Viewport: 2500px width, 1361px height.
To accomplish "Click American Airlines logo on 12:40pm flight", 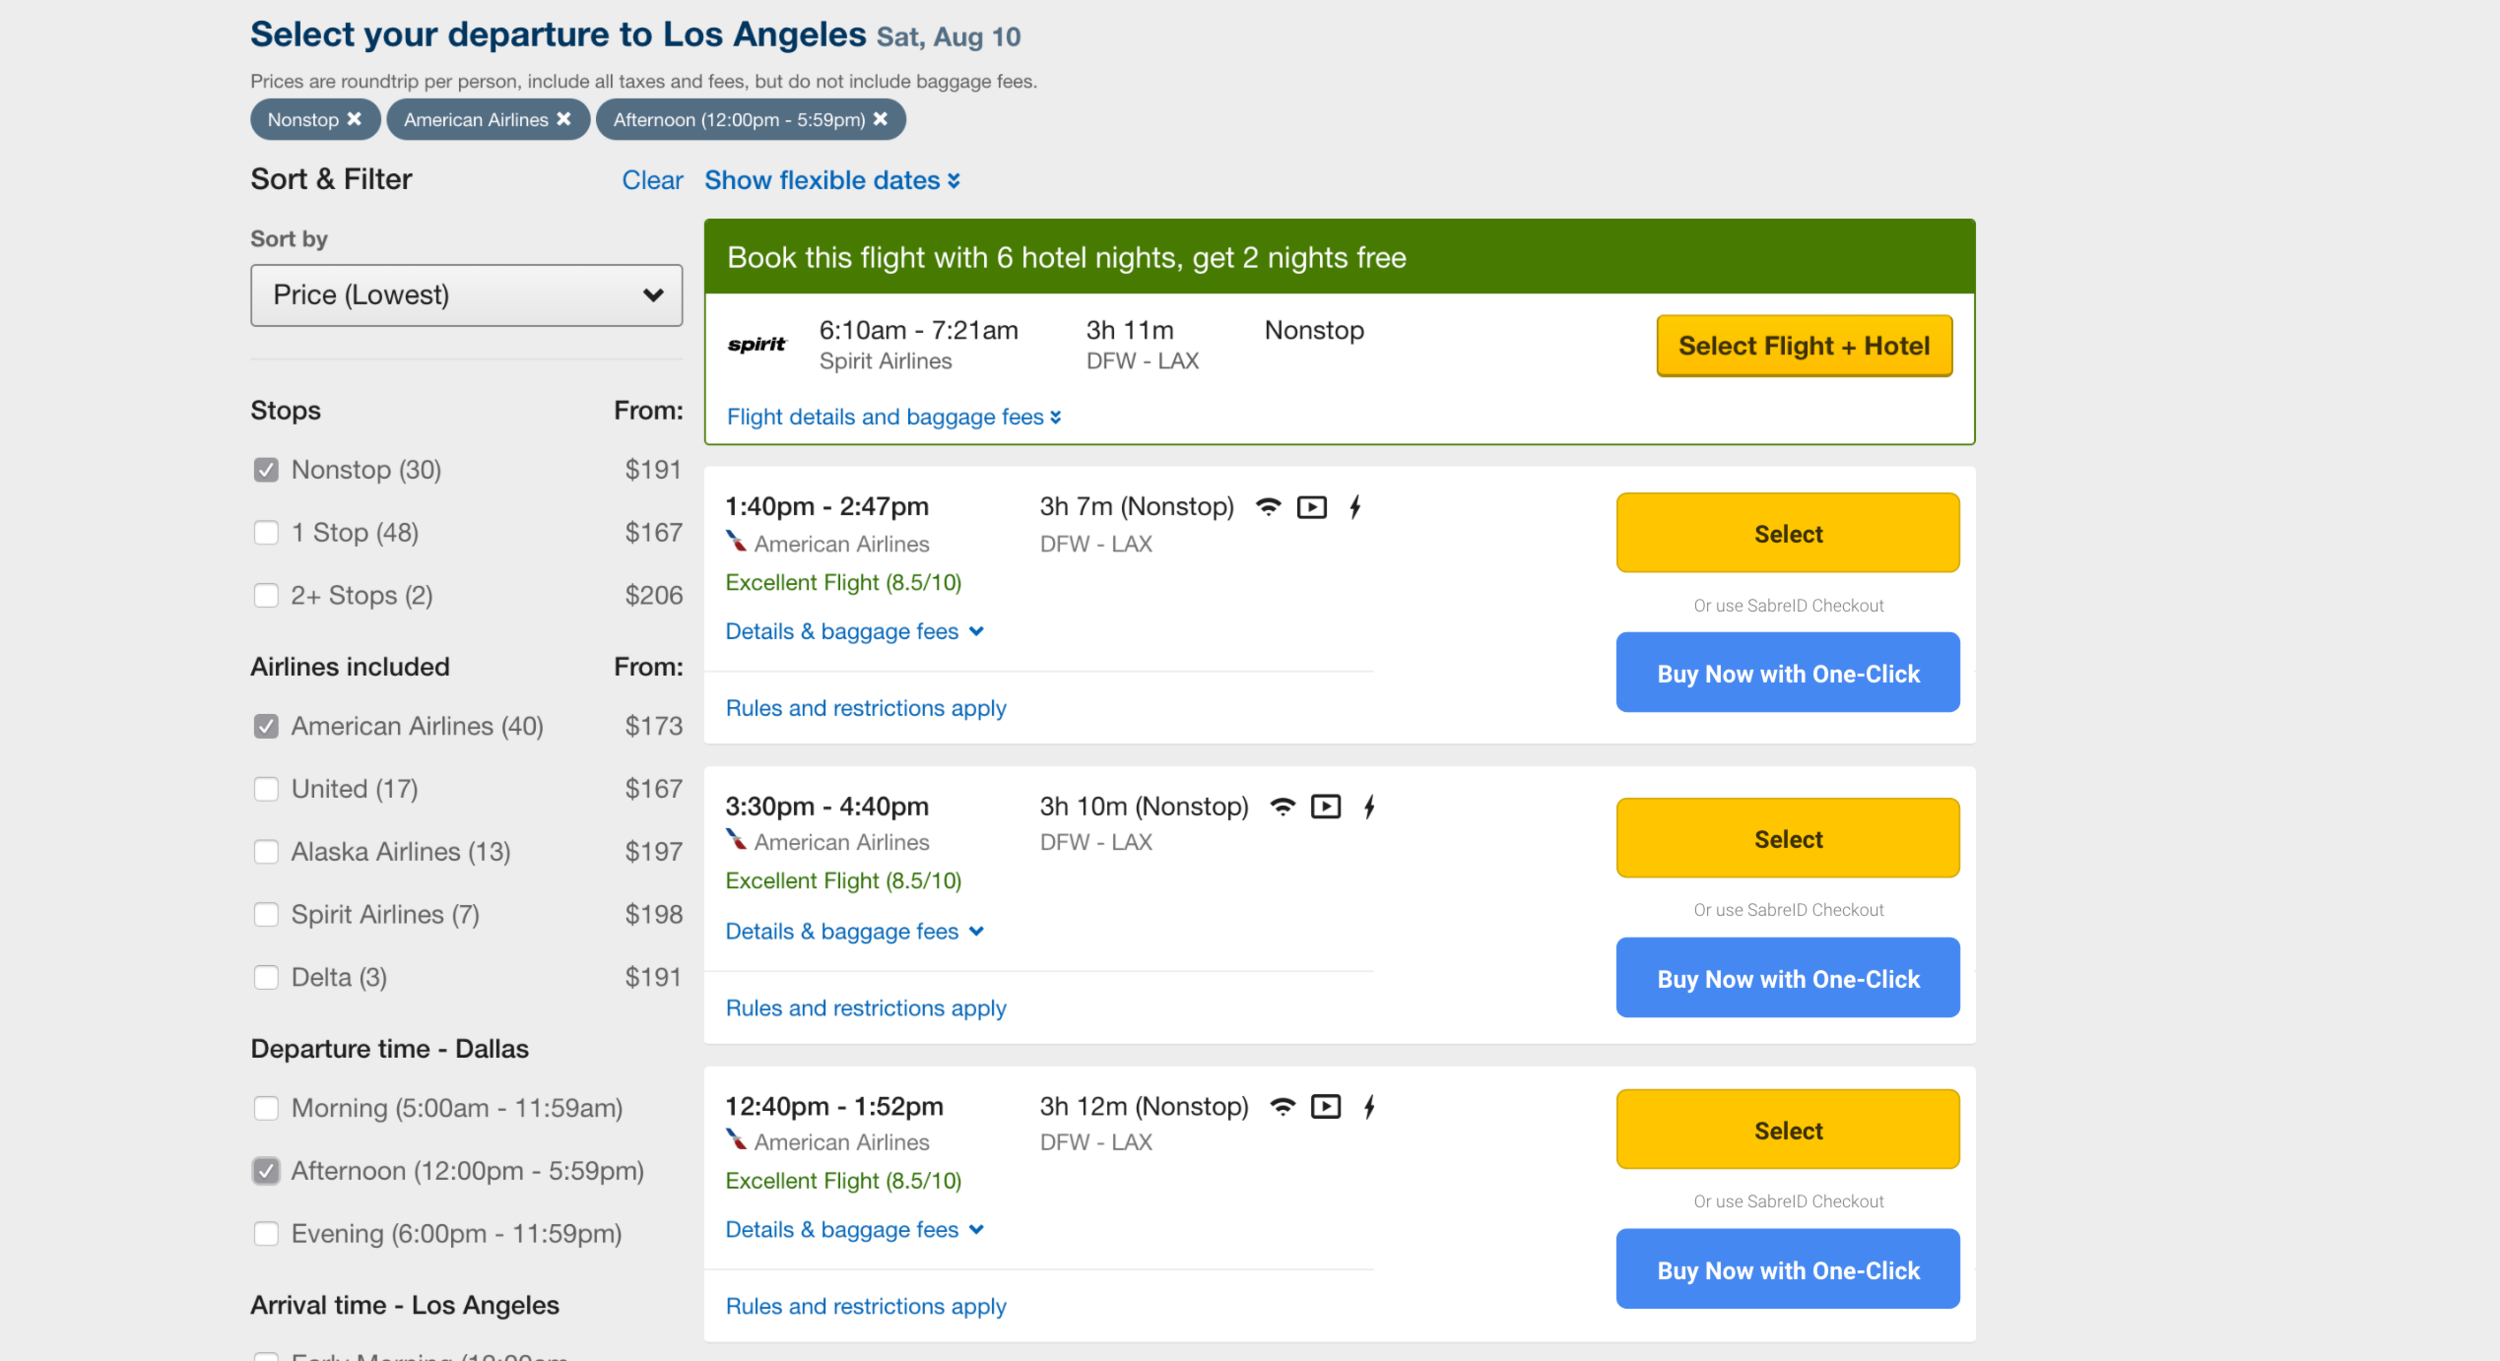I will (737, 1140).
